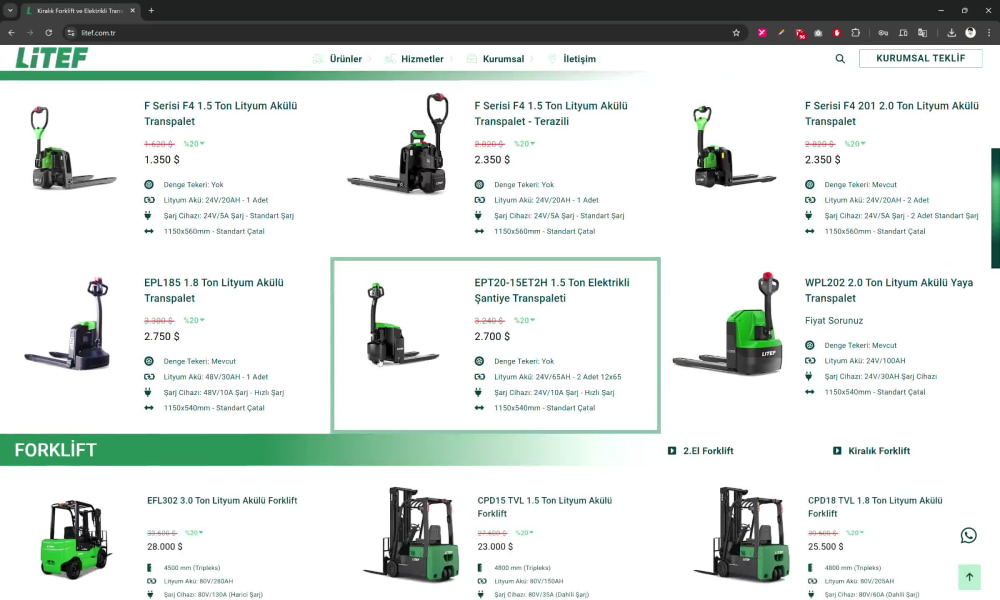Click the sidebar panel icon in browser toolbar
The height and width of the screenshot is (600, 1000).
coord(903,33)
